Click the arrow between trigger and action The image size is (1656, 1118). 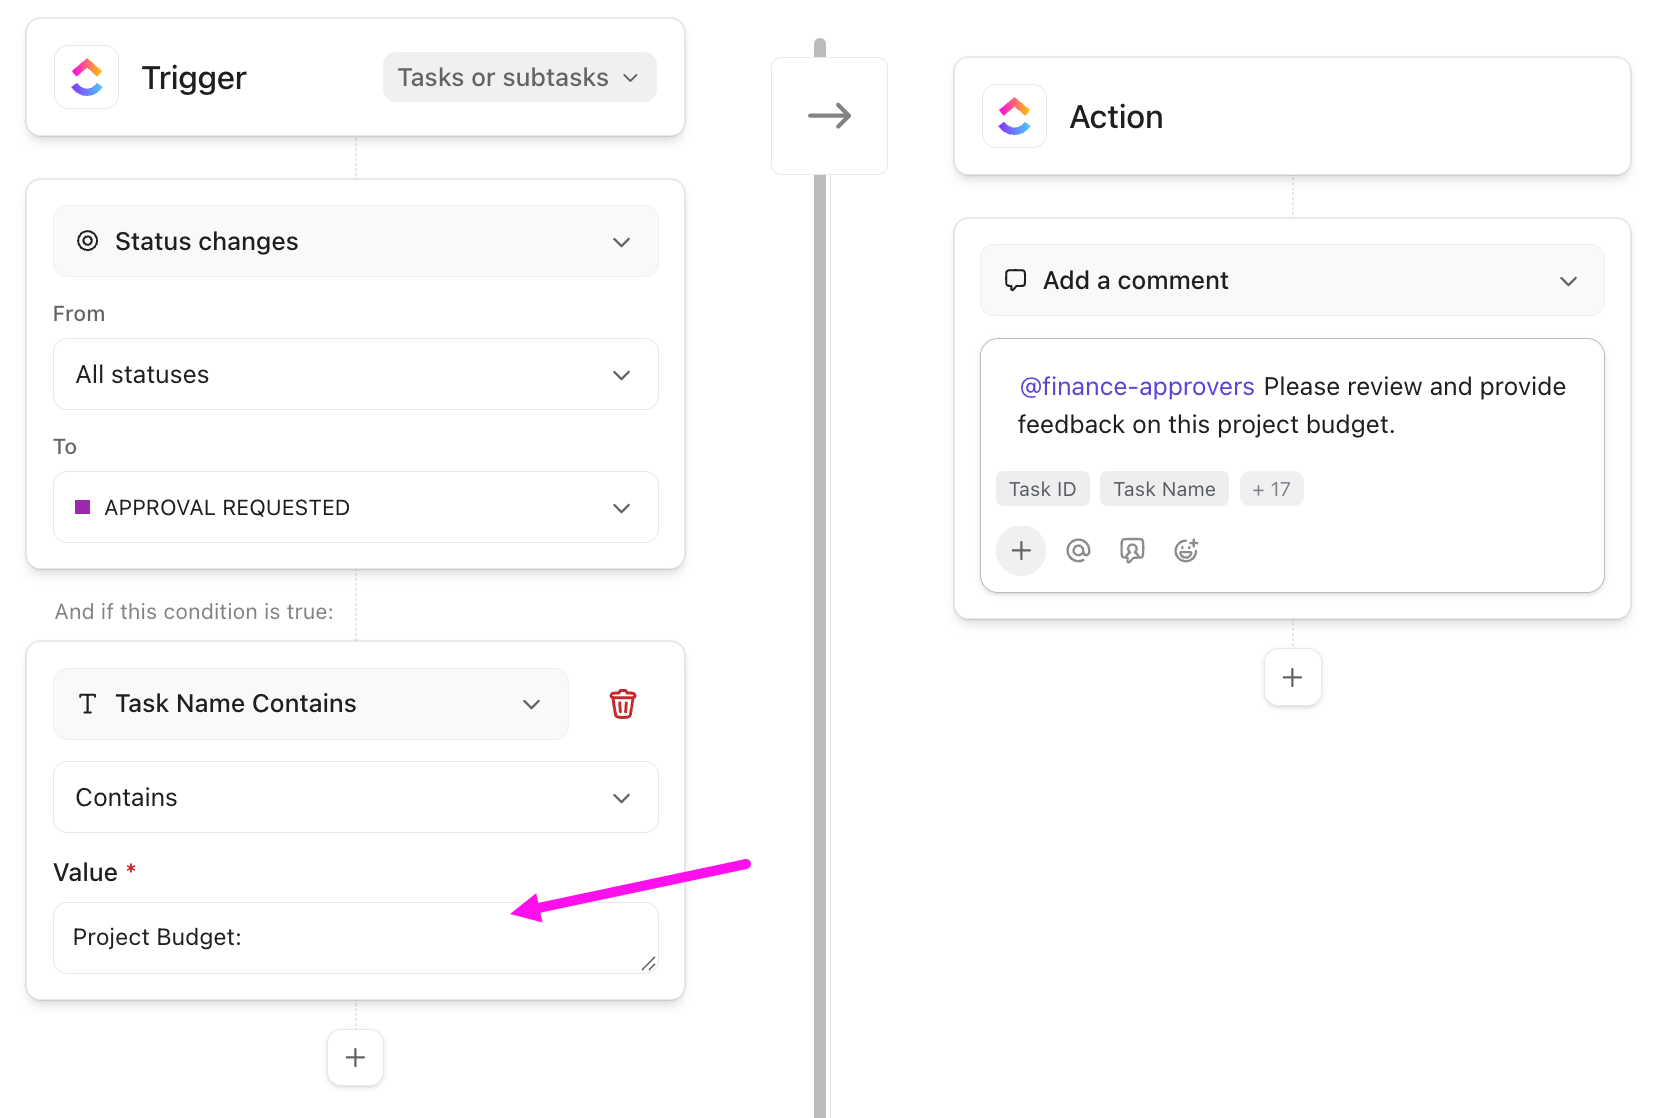coord(829,116)
